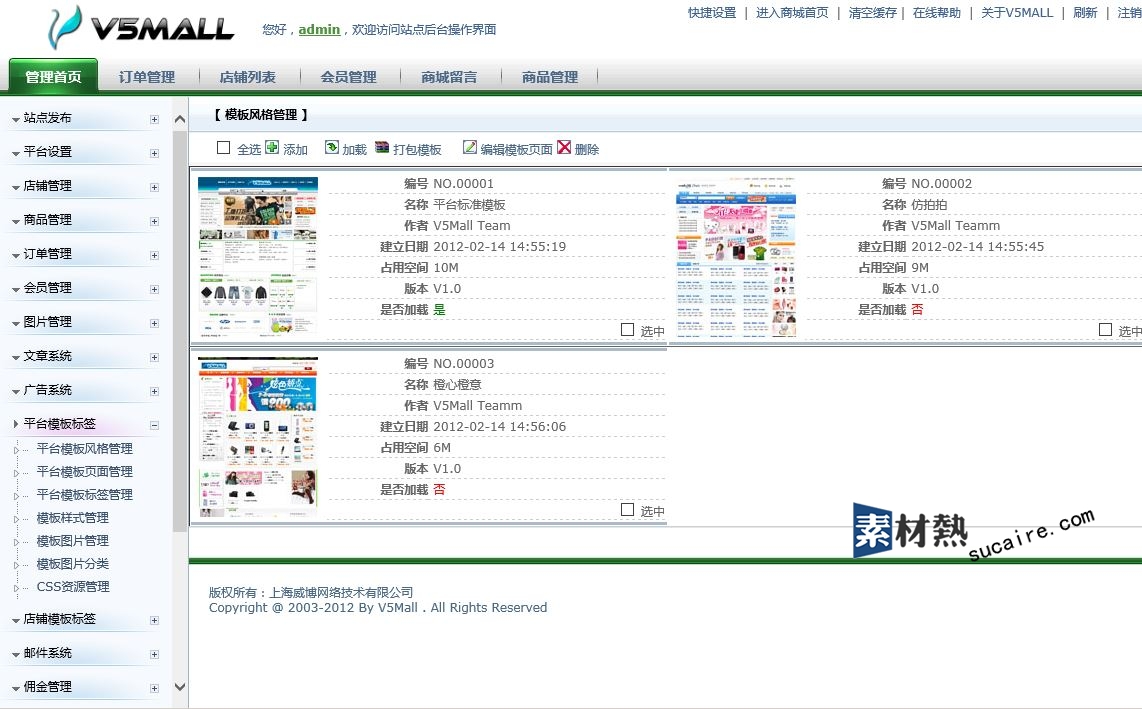Open 模板图片分类 in the sidebar tree
This screenshot has width=1142, height=709.
73,564
